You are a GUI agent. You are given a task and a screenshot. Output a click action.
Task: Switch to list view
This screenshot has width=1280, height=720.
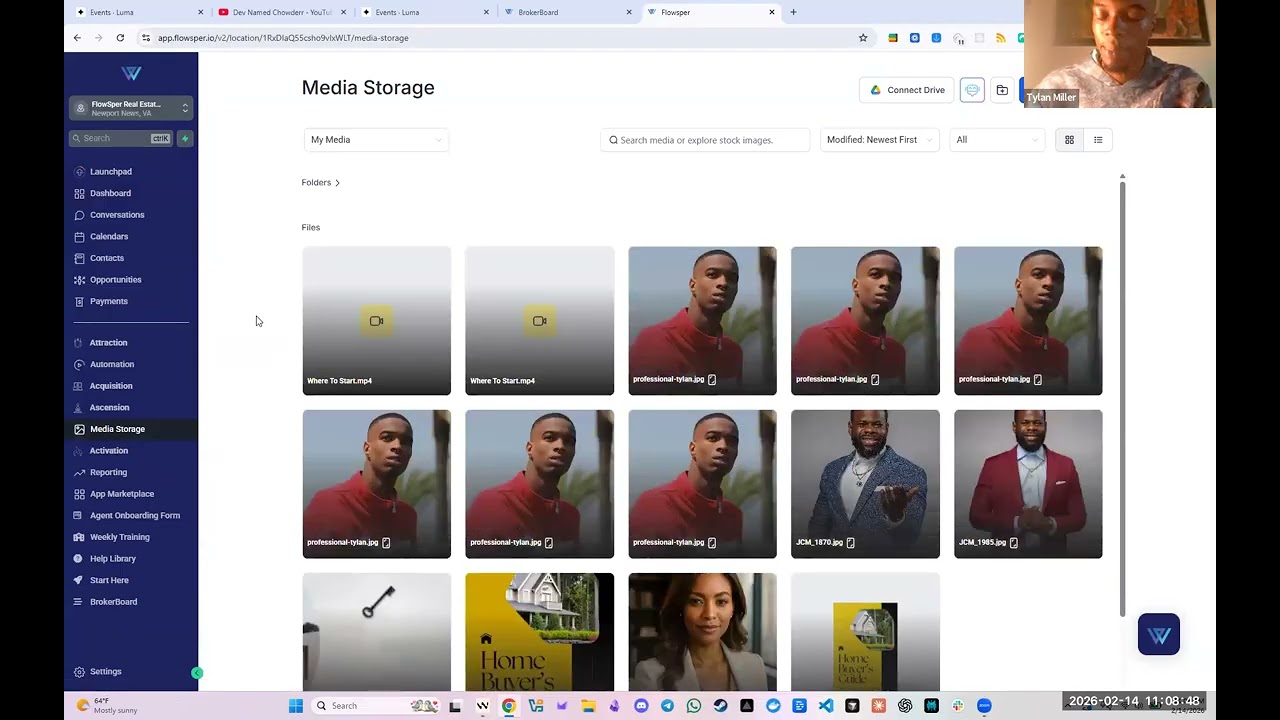(x=1098, y=140)
